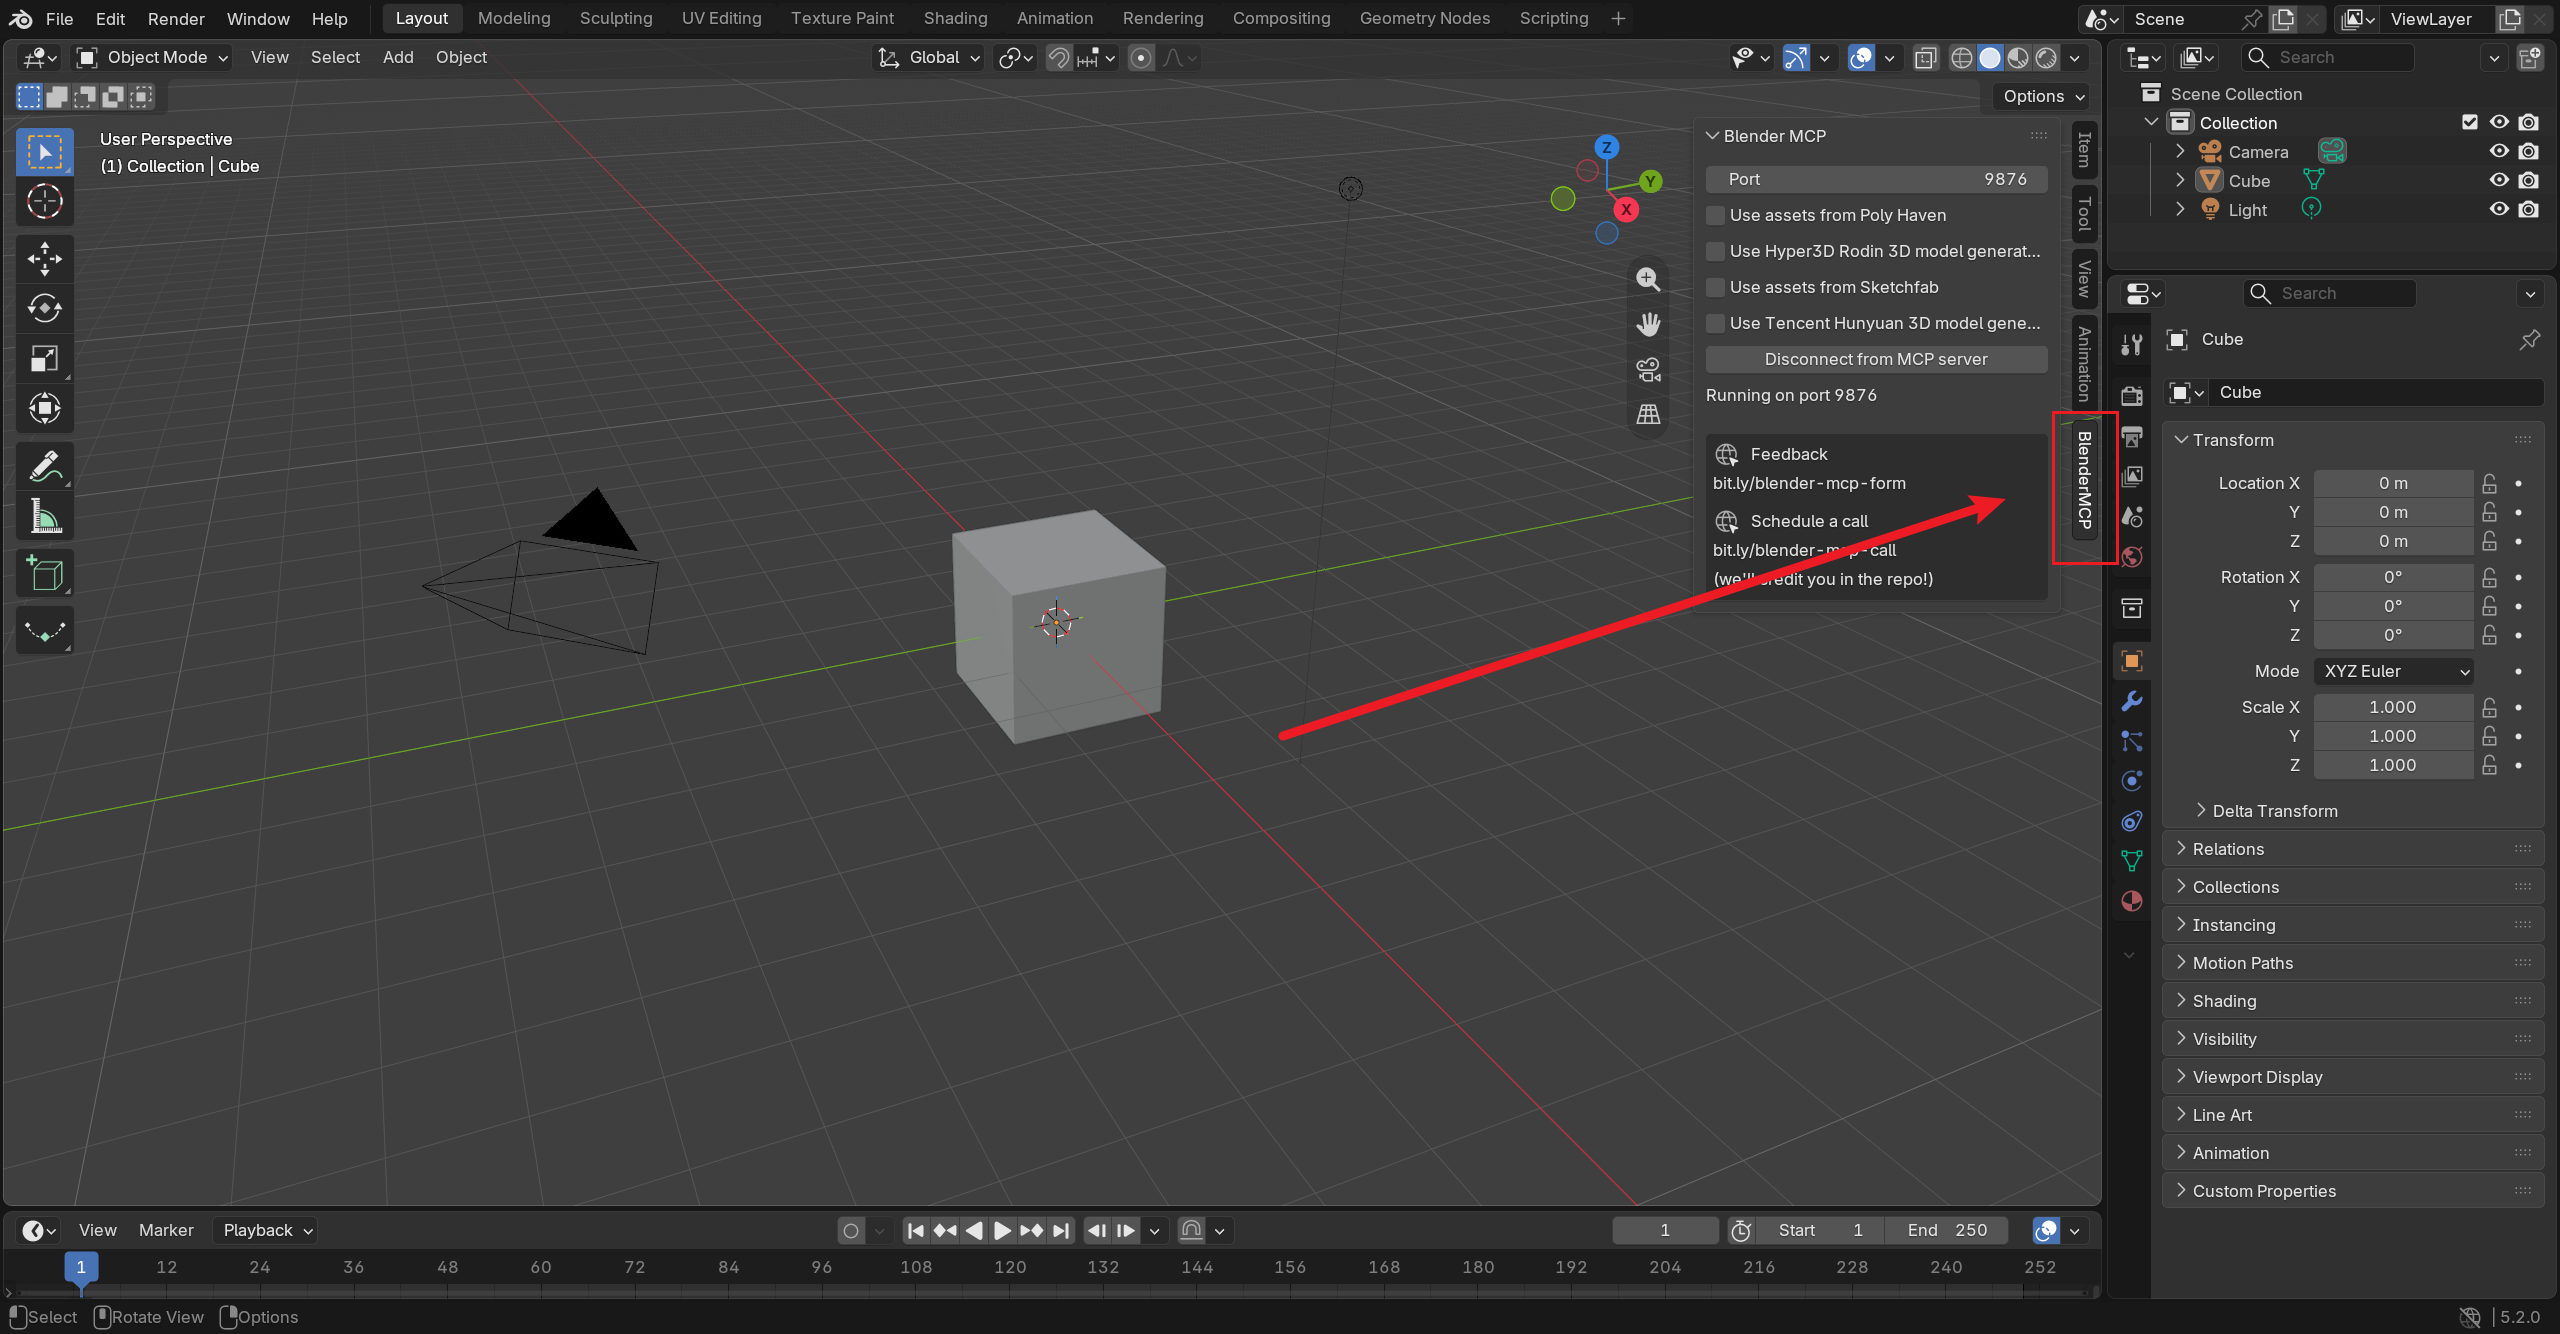Click the play animation button
The height and width of the screenshot is (1334, 2560).
point(1002,1230)
